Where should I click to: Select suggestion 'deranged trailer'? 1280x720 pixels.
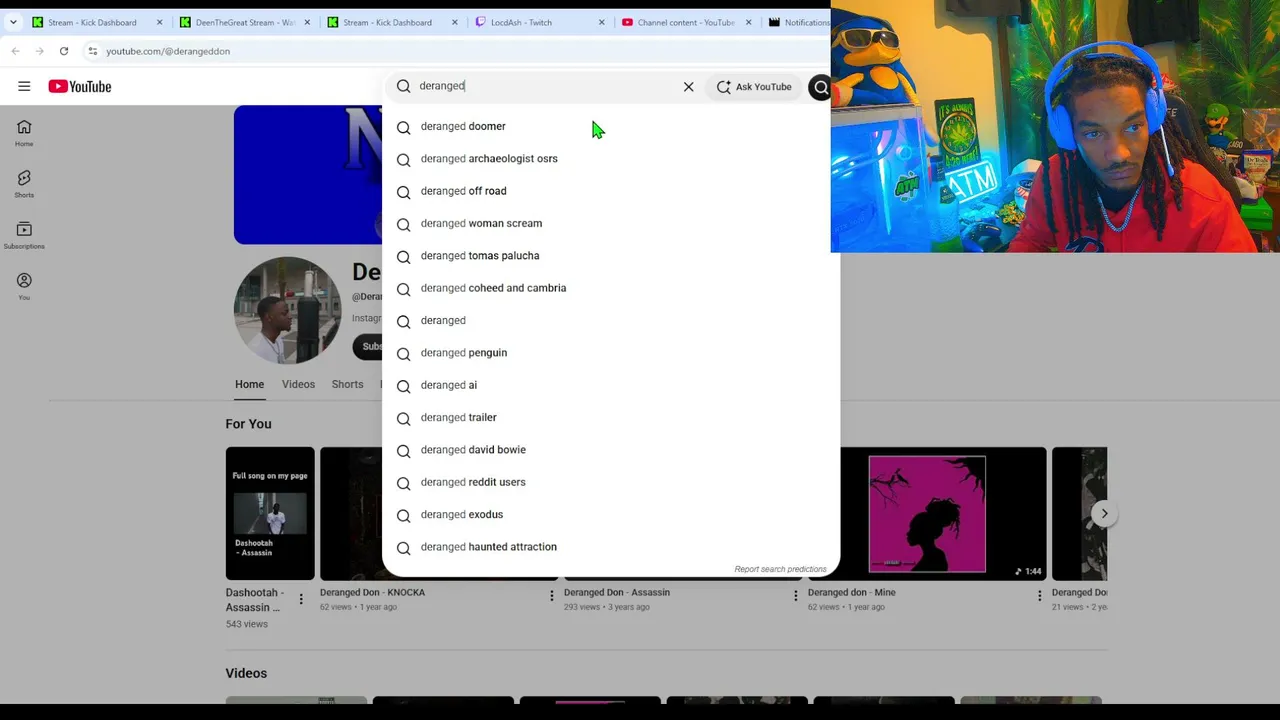[x=611, y=417]
